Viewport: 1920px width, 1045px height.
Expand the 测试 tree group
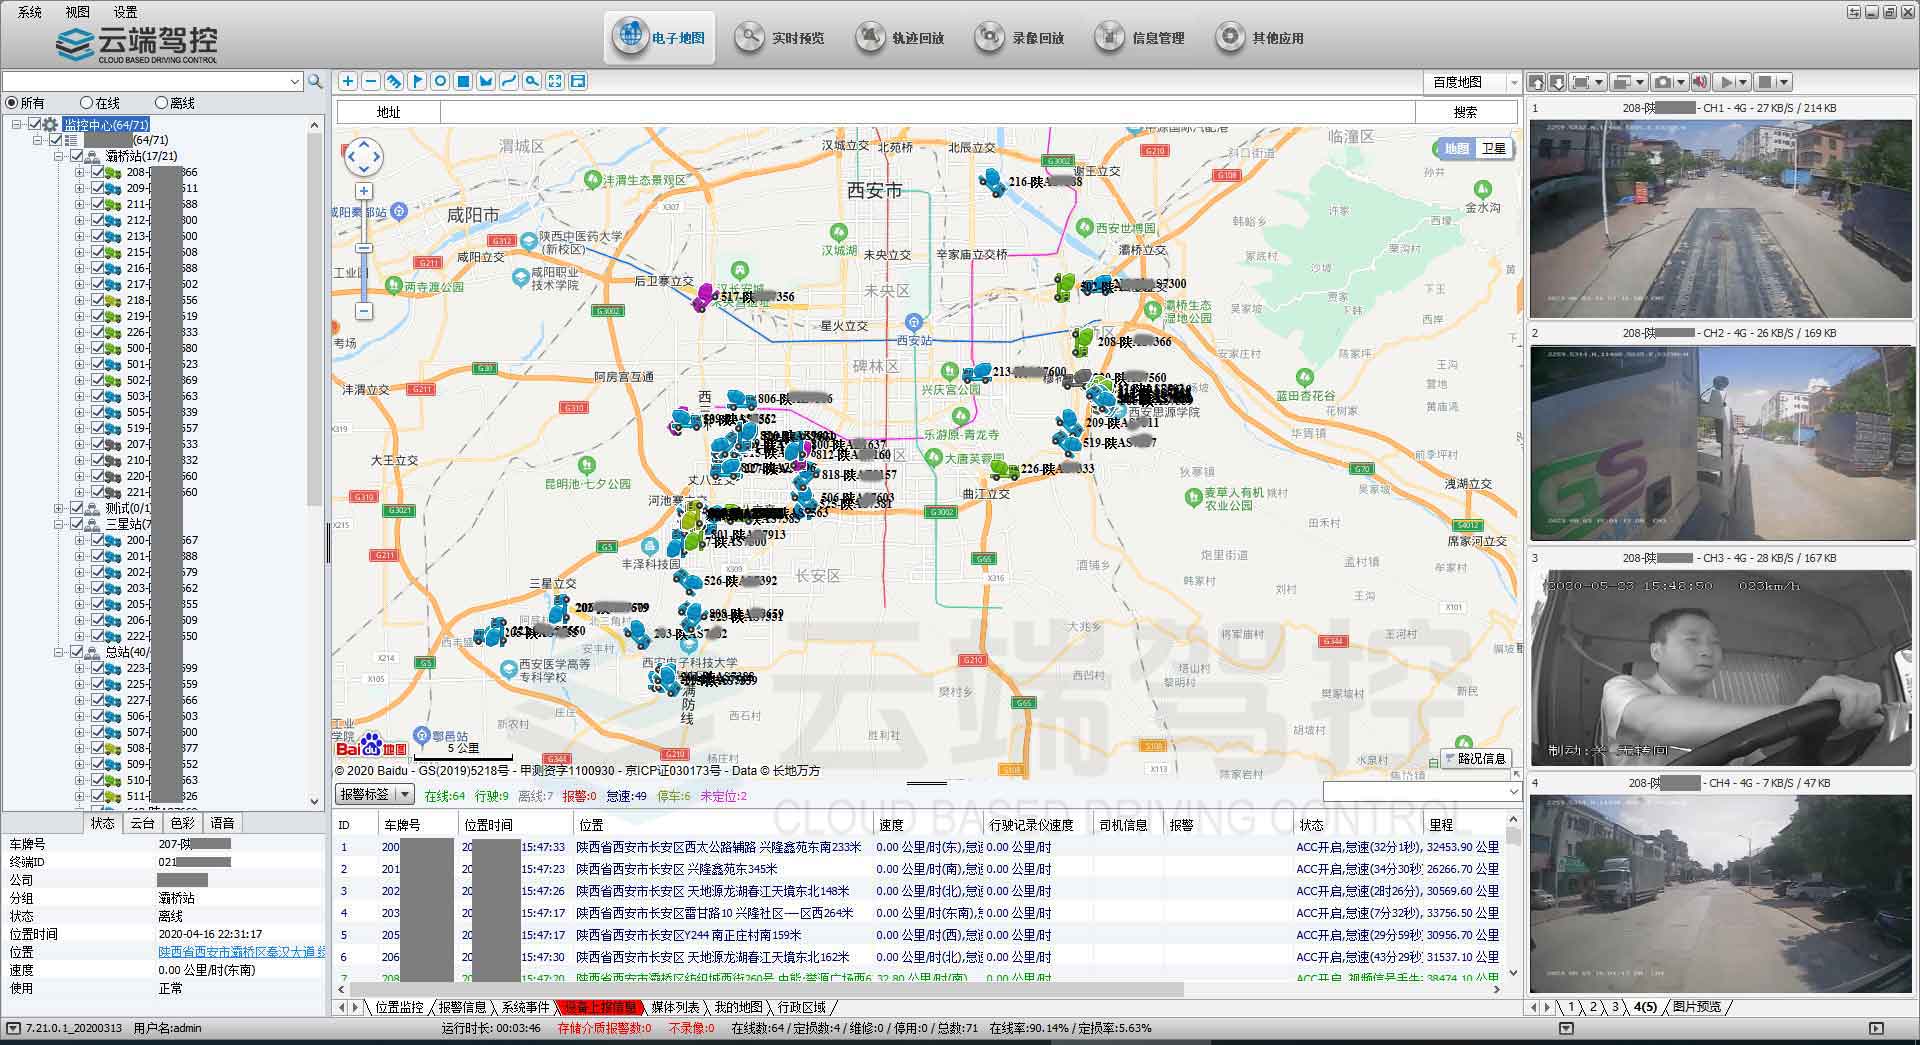pyautogui.click(x=58, y=508)
